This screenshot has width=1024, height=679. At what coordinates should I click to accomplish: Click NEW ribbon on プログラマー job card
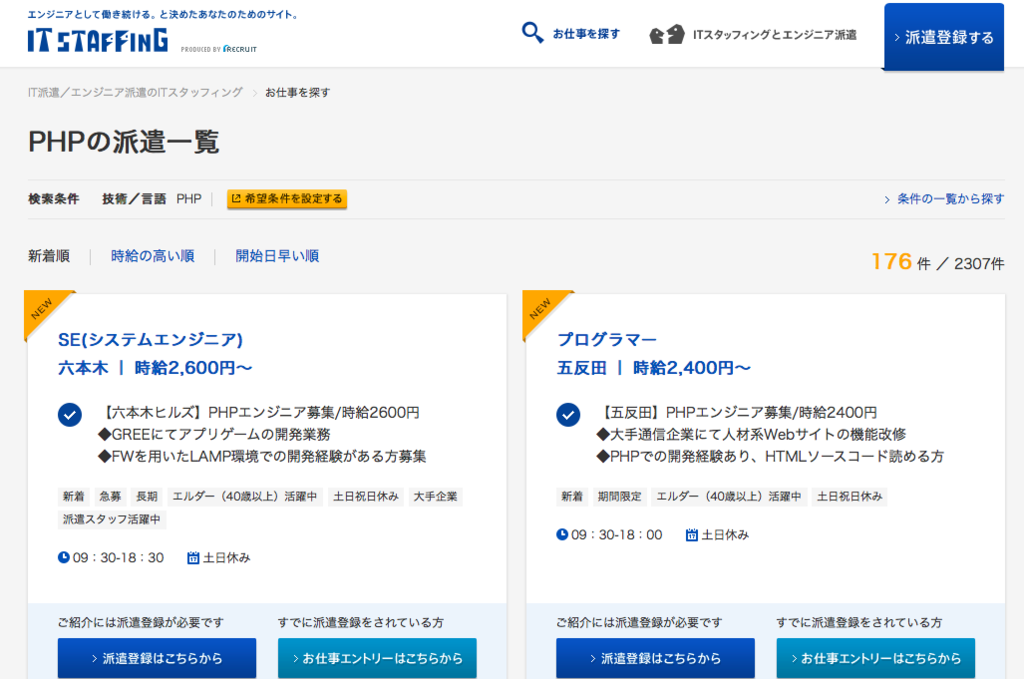(x=541, y=309)
